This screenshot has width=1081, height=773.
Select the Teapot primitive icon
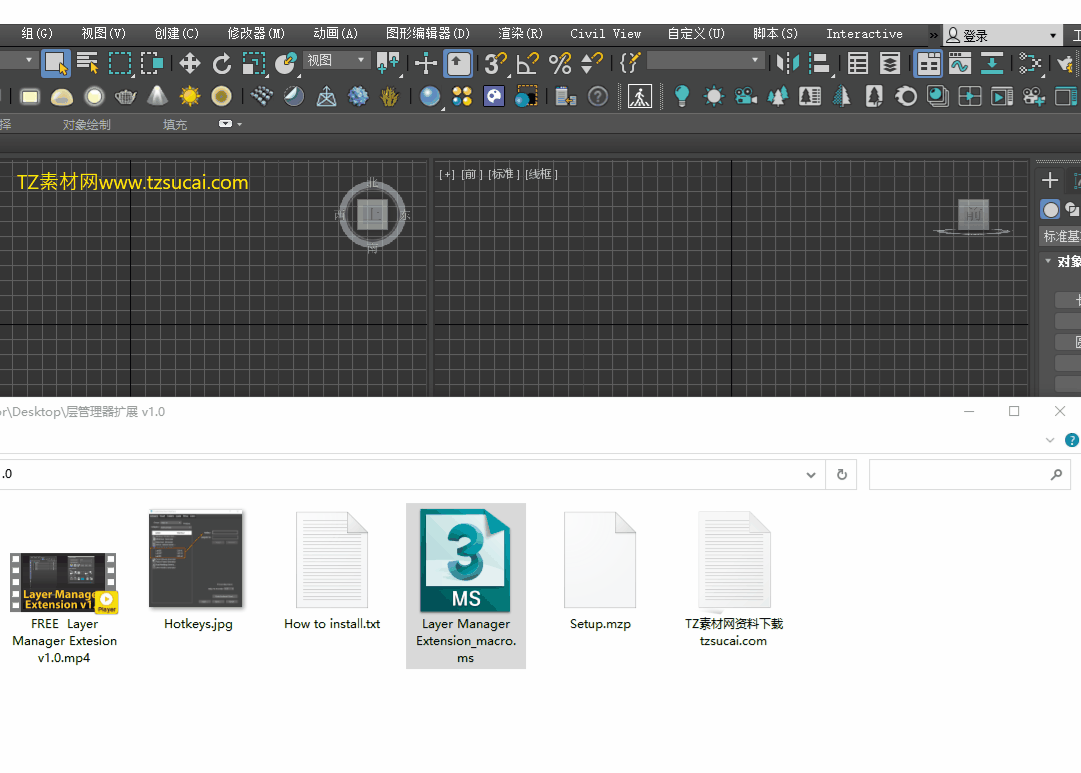click(126, 96)
